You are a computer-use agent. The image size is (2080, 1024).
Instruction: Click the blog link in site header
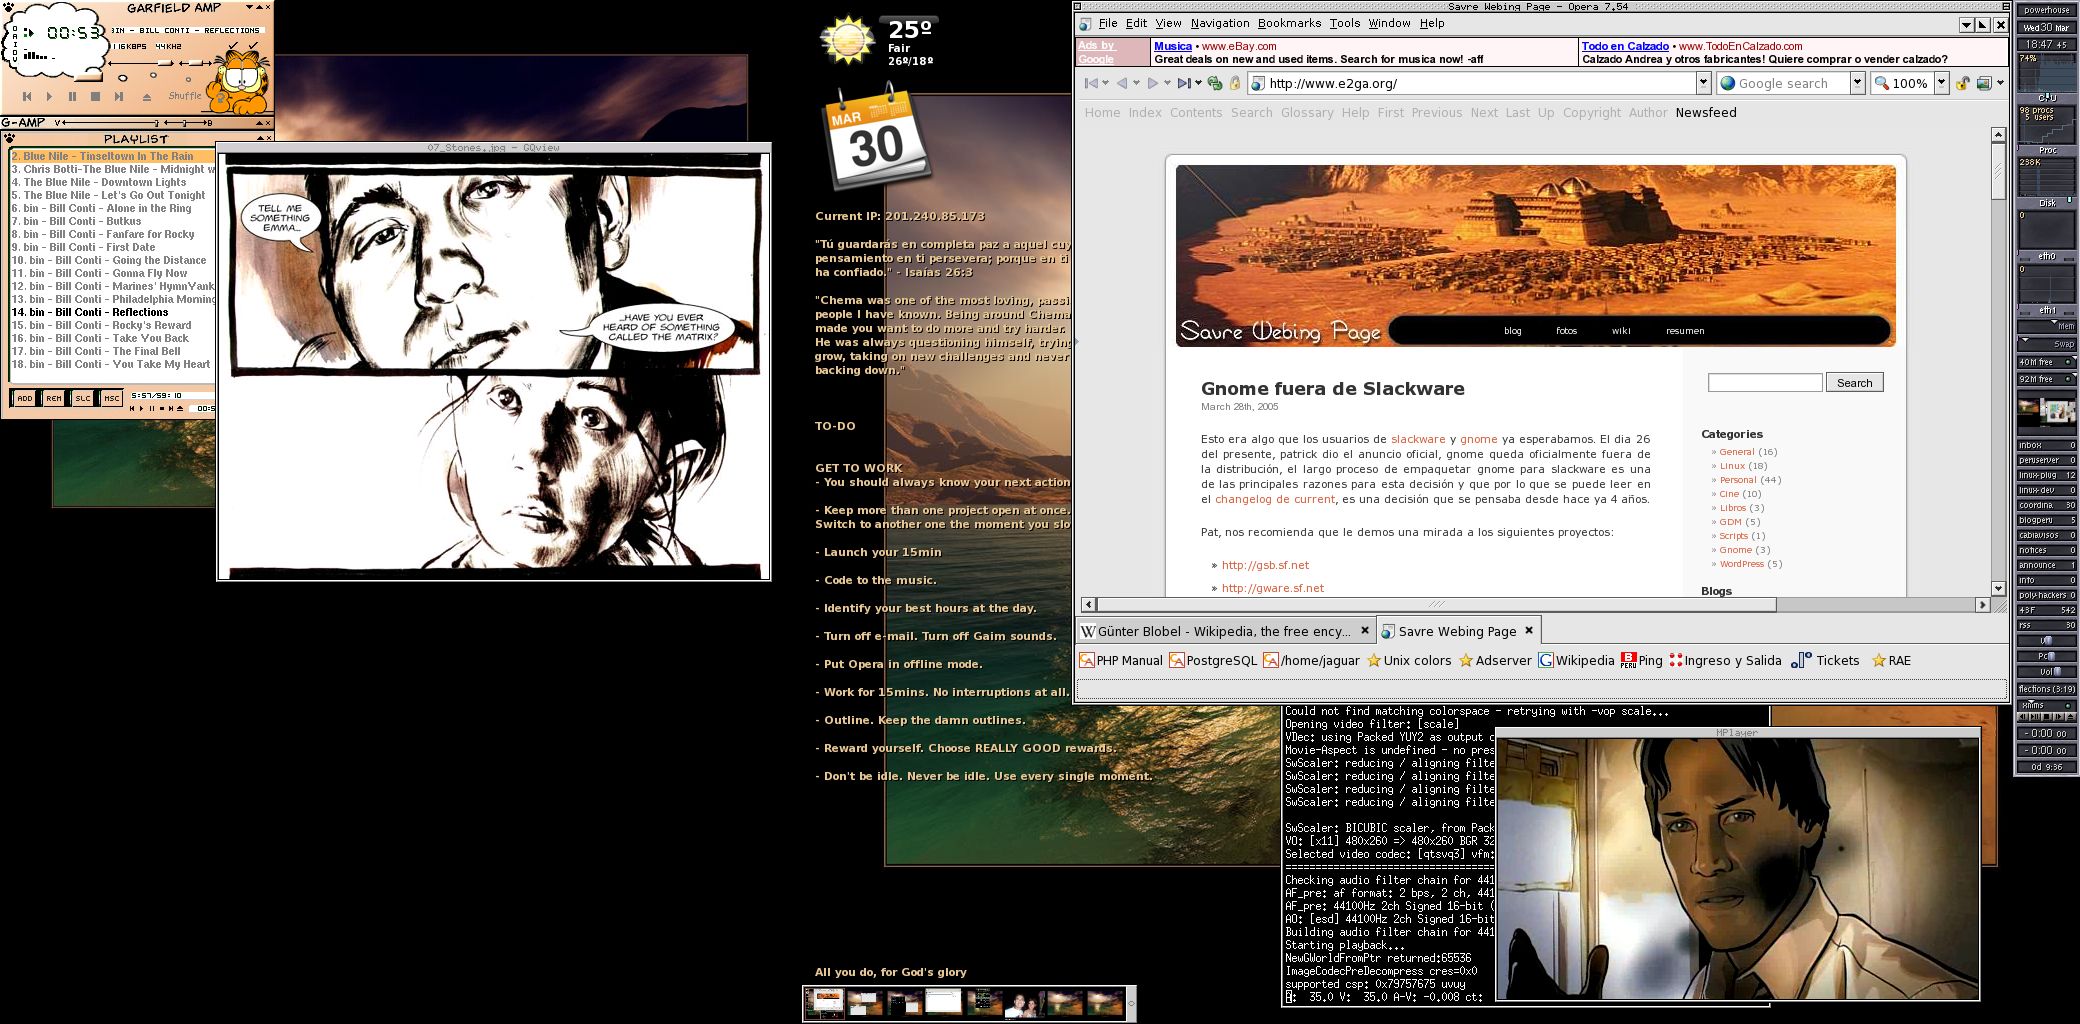click(1512, 331)
